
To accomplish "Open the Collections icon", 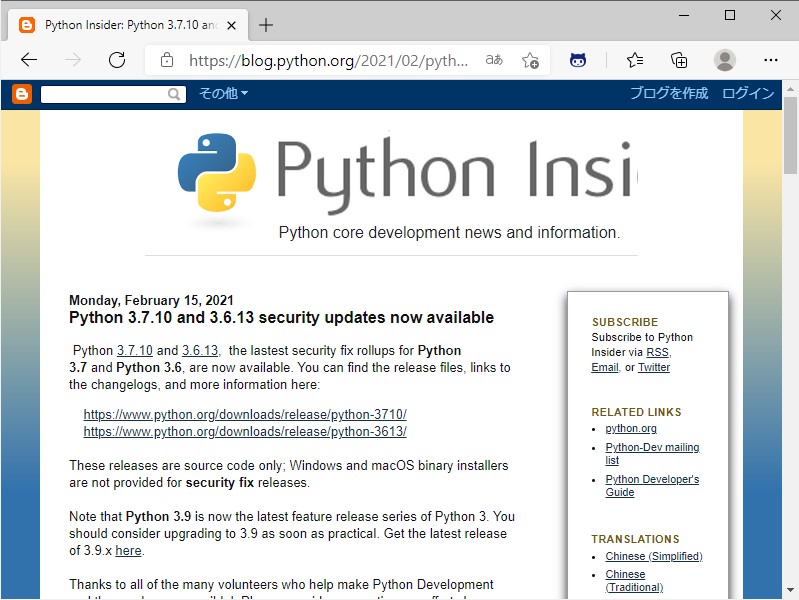I will tap(679, 60).
